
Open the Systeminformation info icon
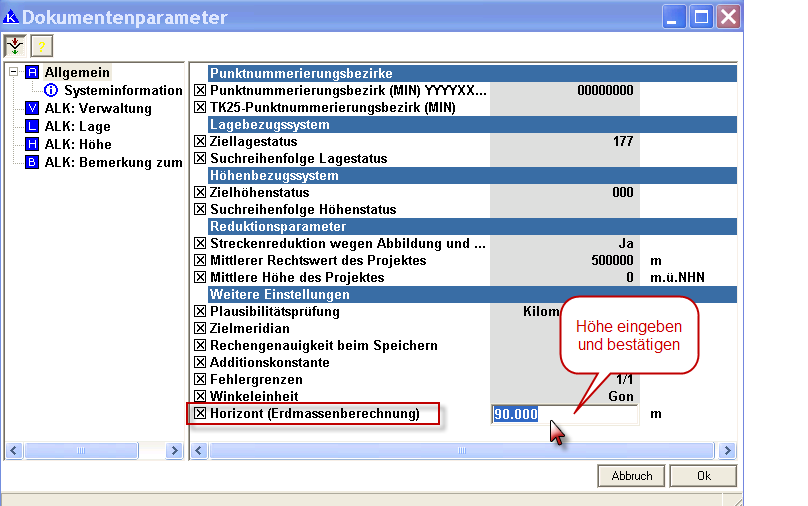click(52, 91)
